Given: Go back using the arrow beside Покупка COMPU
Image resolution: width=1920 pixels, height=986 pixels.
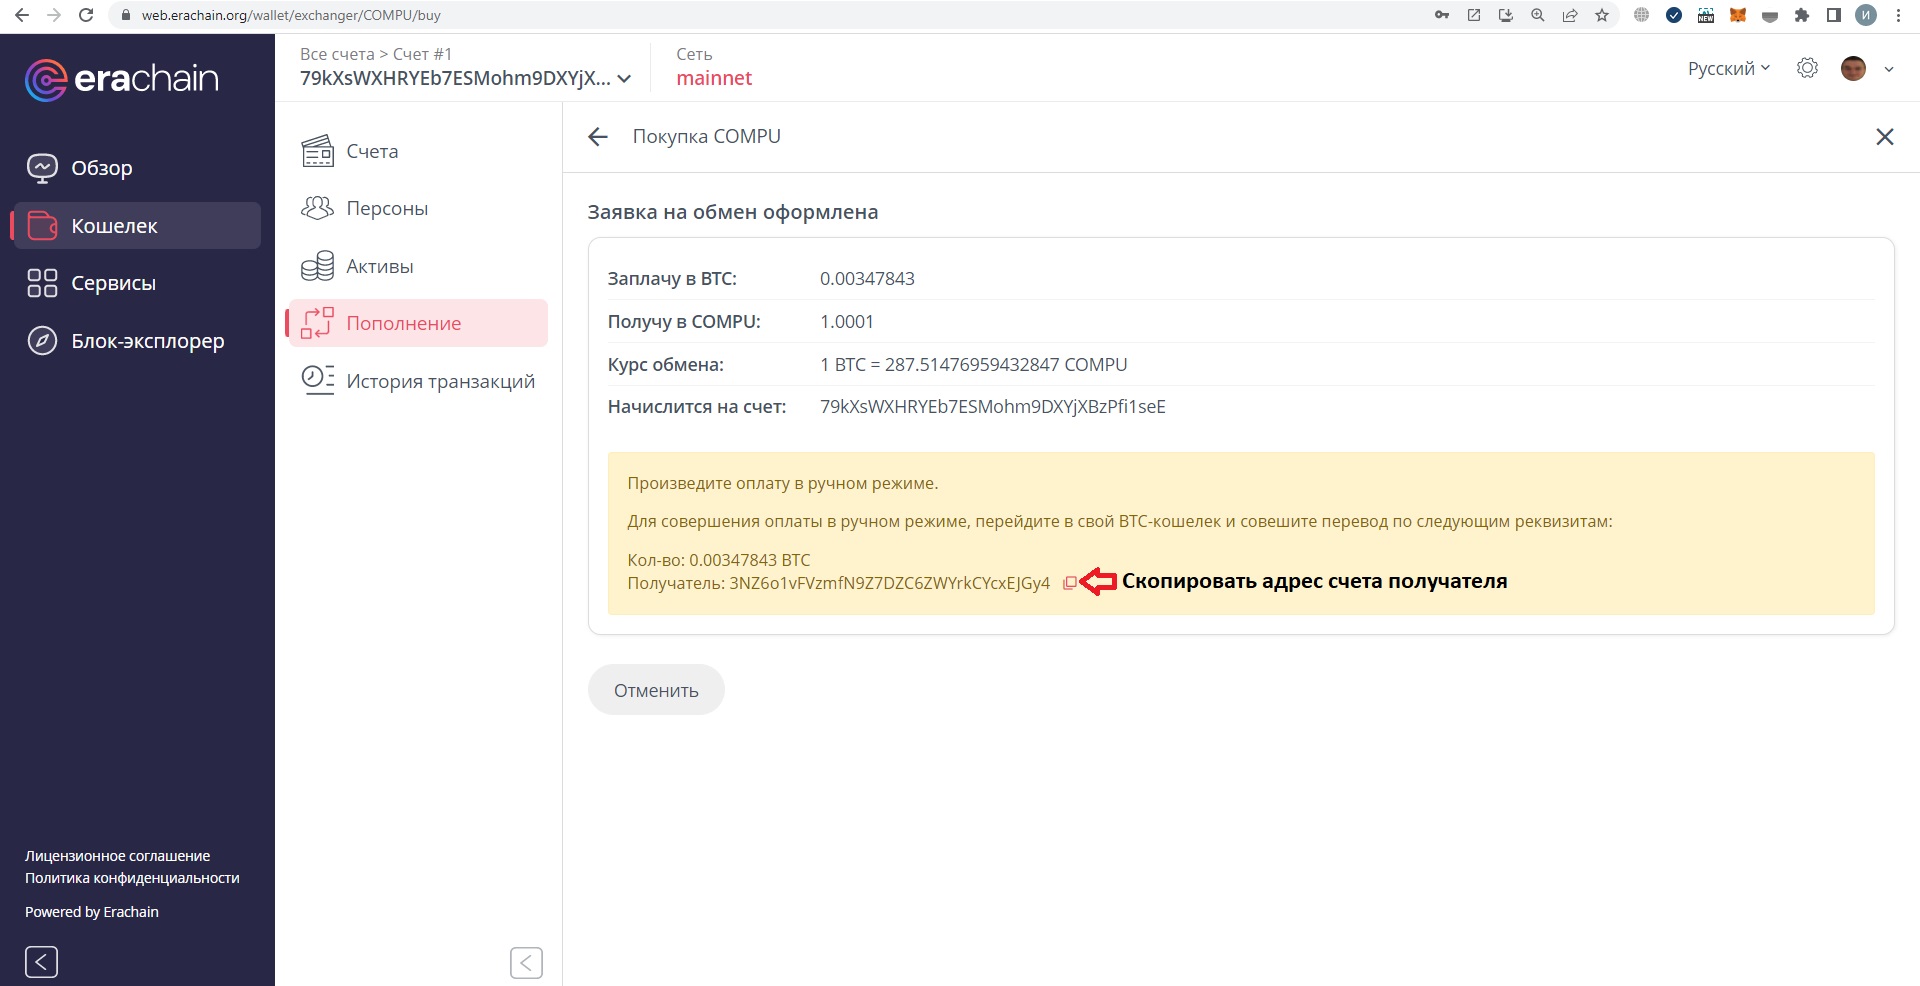Looking at the screenshot, I should pos(598,137).
